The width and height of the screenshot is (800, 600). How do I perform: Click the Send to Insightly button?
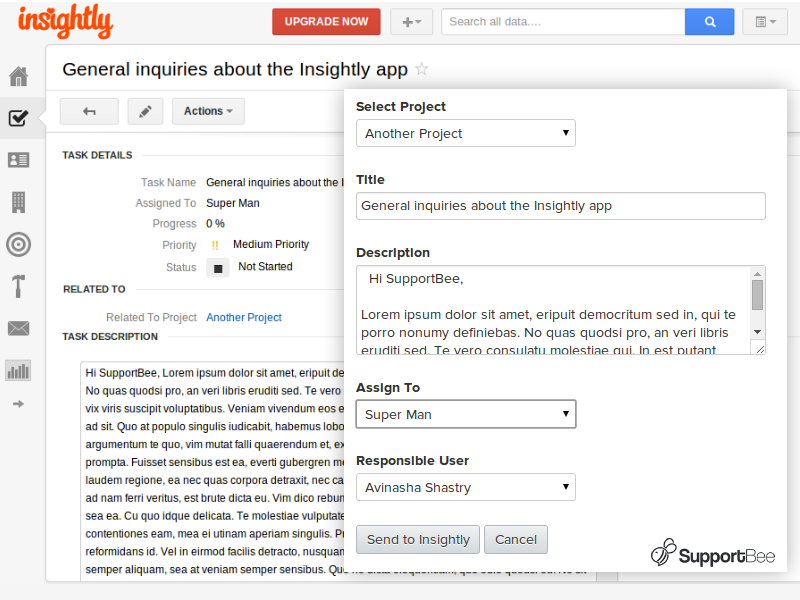(417, 539)
